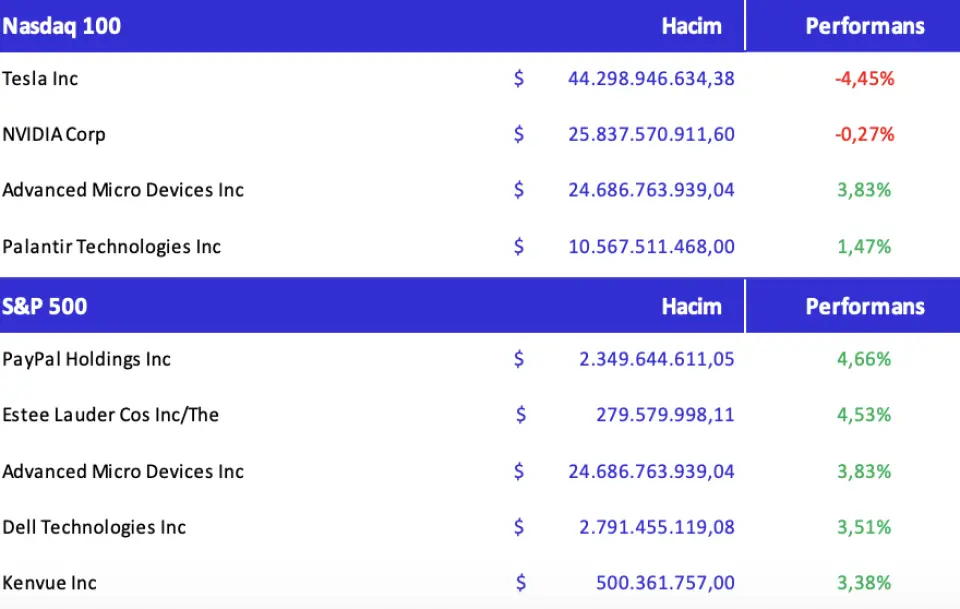Click the dollar sign in Kenvue row

[521, 583]
